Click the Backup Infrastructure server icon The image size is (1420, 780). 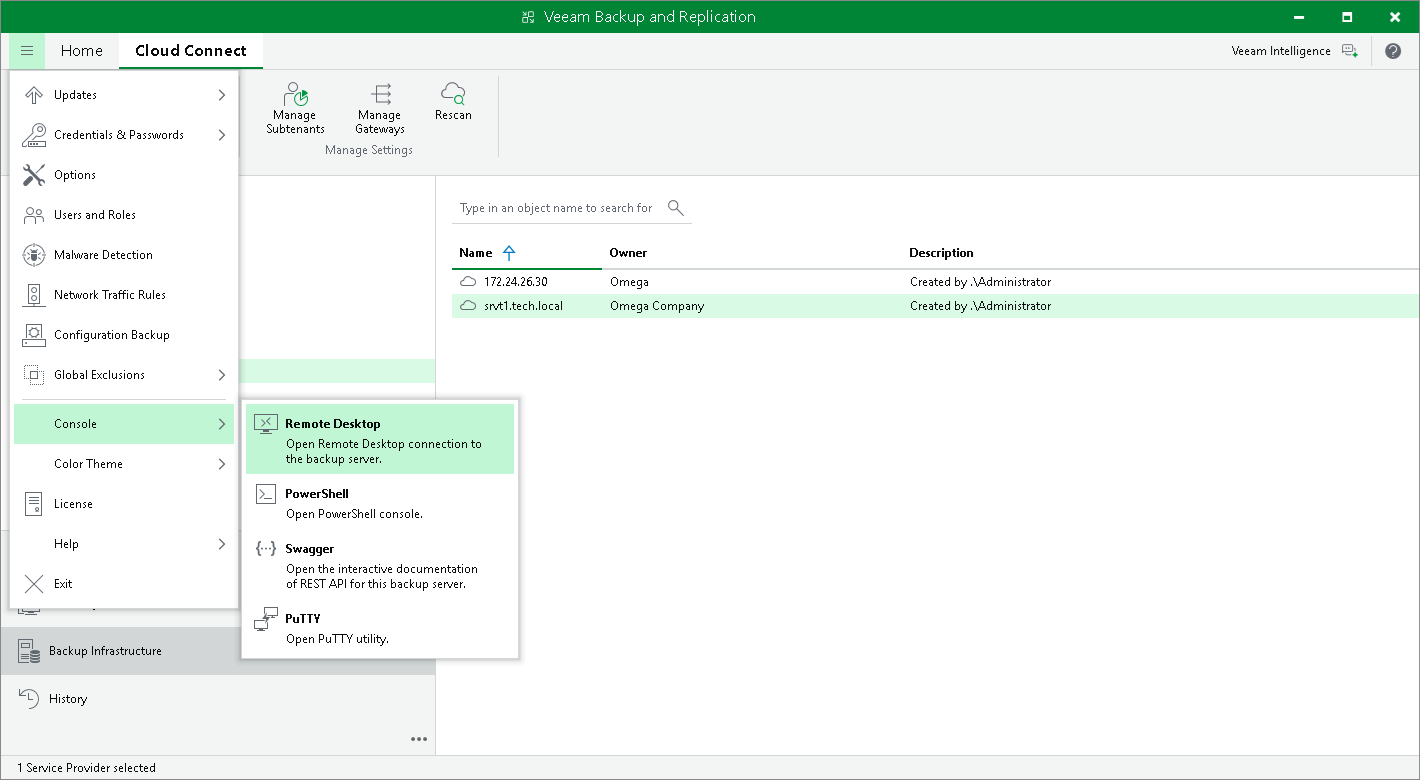[30, 652]
